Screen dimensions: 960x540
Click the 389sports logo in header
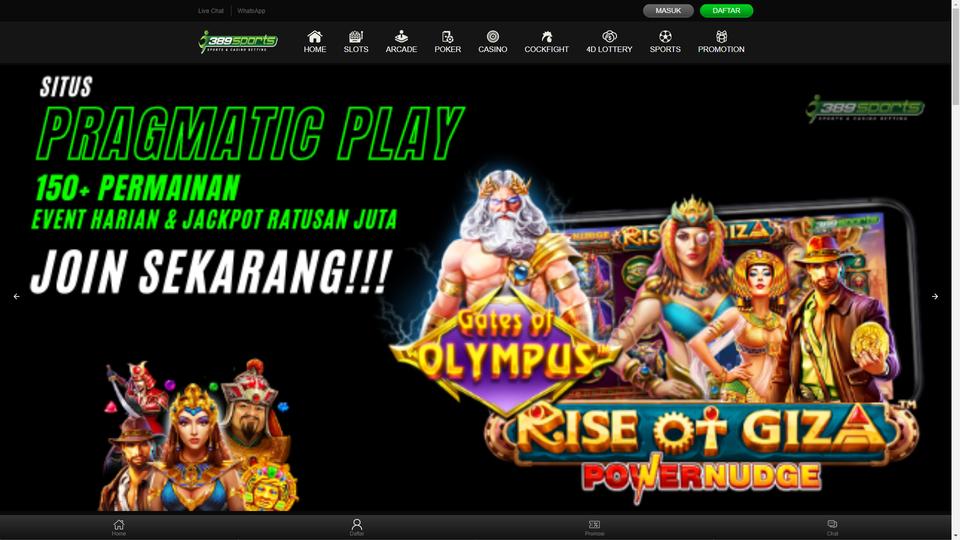[x=238, y=42]
